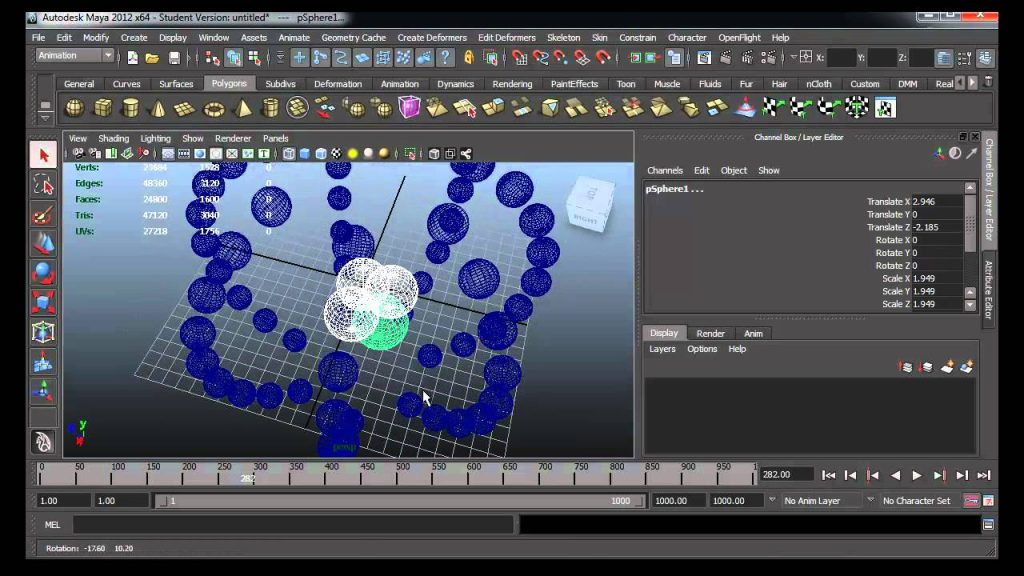1024x576 pixels.
Task: Create a polygon pyramid from shelf
Action: click(x=242, y=108)
